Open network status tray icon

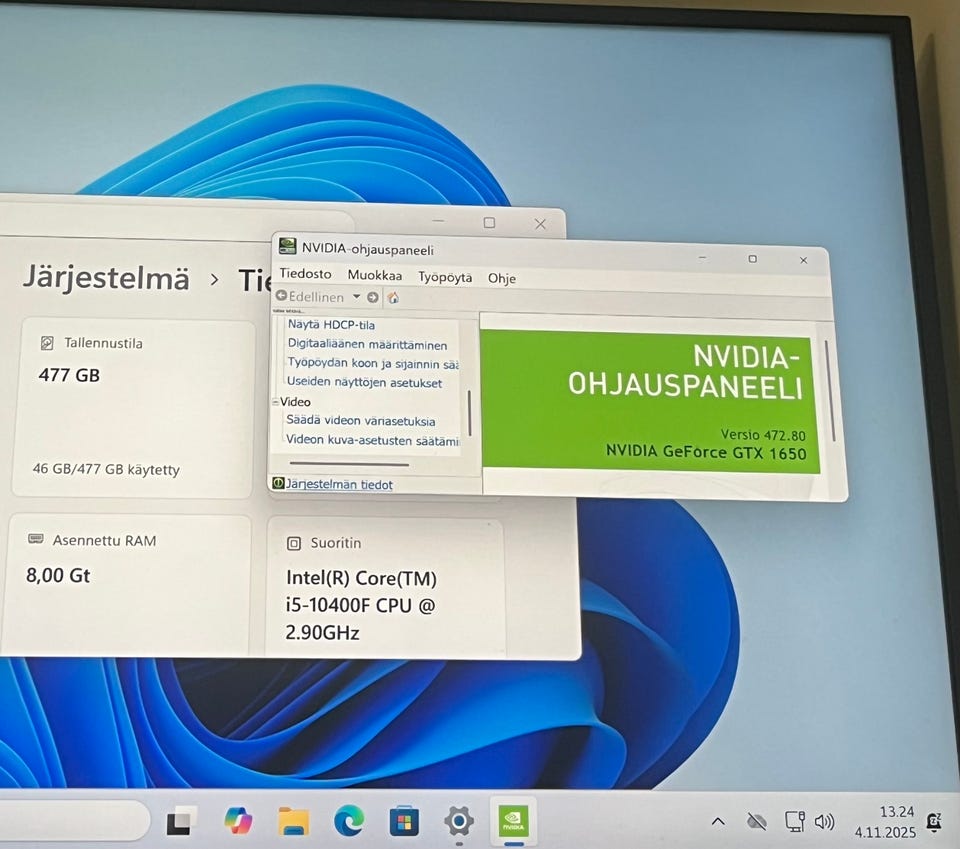pyautogui.click(x=795, y=821)
